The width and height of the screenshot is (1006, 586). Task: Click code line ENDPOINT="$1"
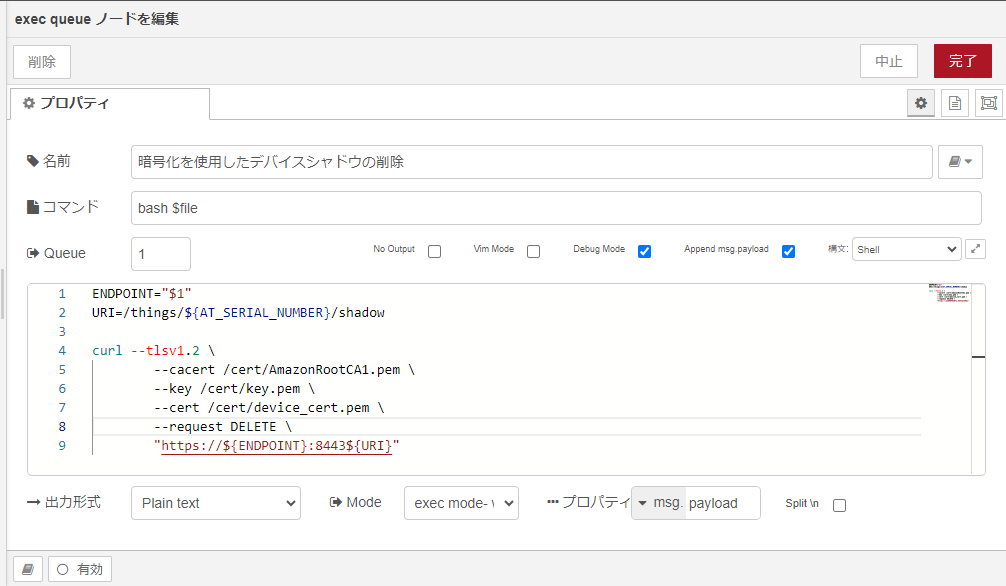tap(142, 293)
